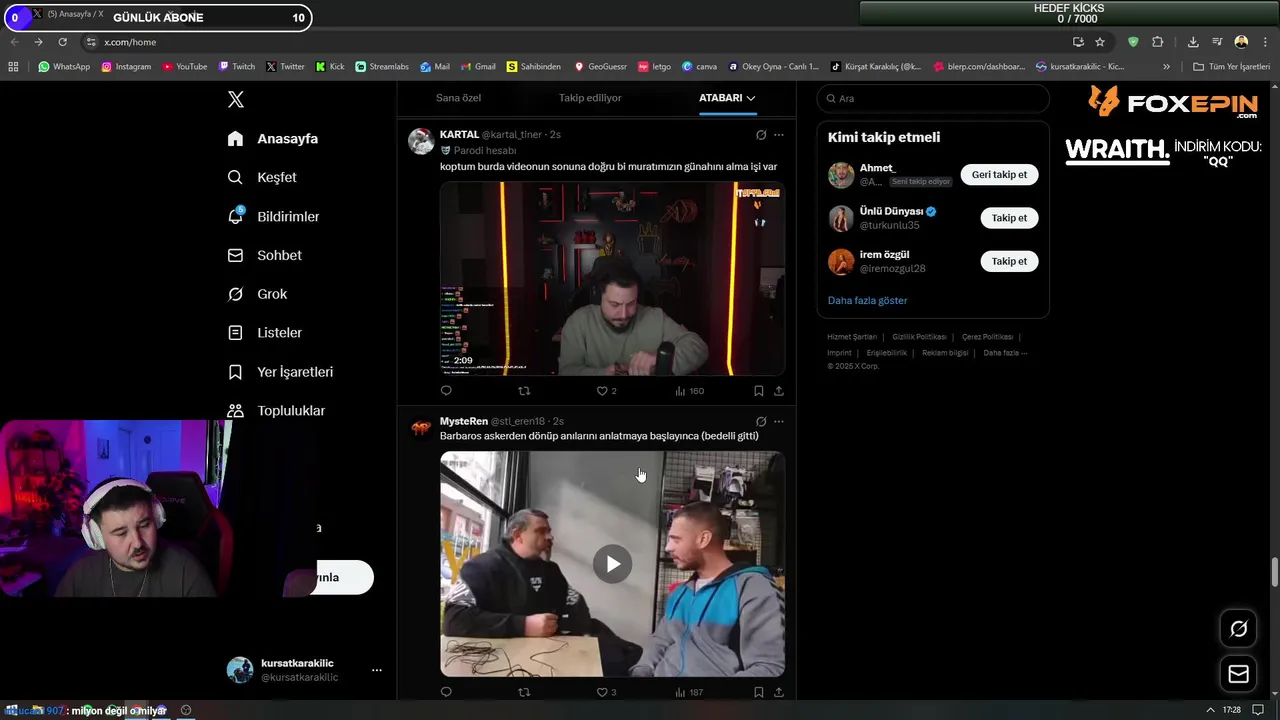Open Çerez Politikası link

987,337
